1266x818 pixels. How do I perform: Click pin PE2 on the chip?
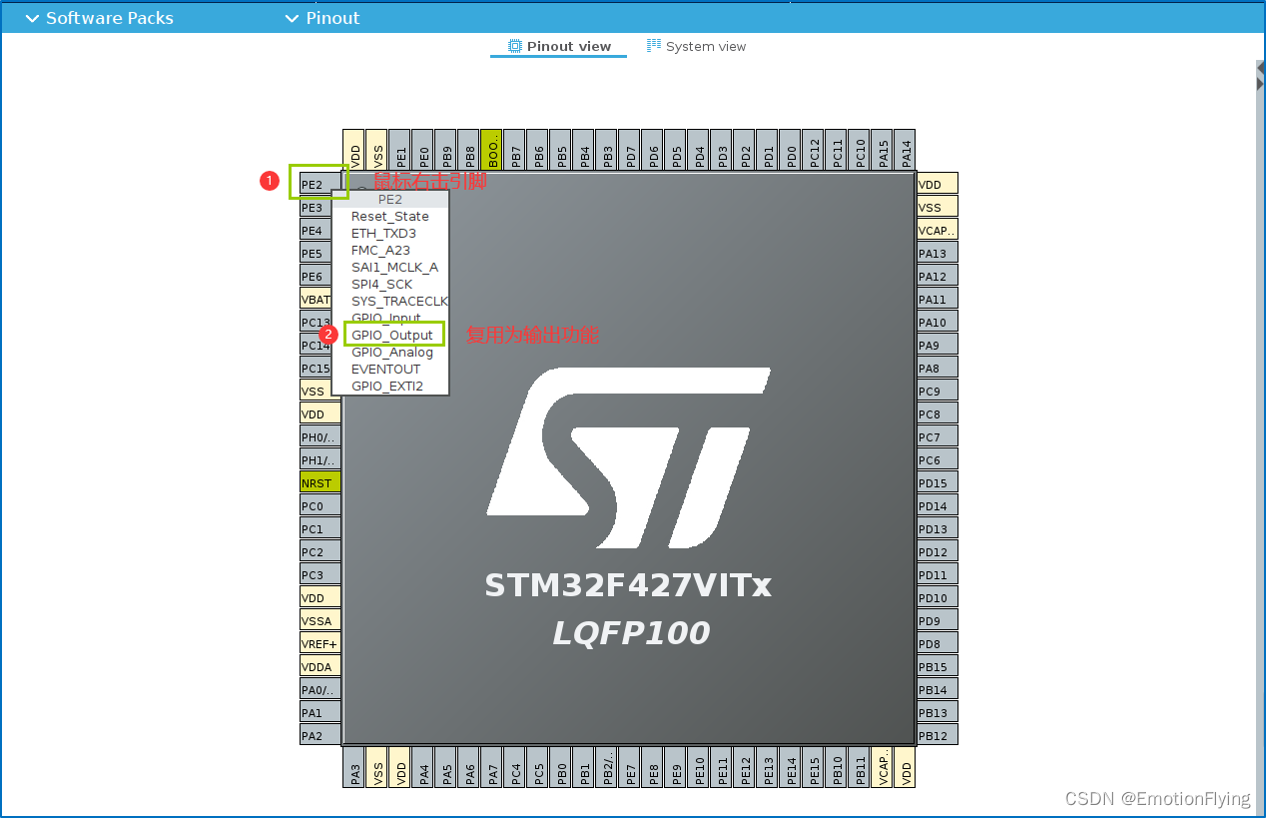(x=317, y=183)
